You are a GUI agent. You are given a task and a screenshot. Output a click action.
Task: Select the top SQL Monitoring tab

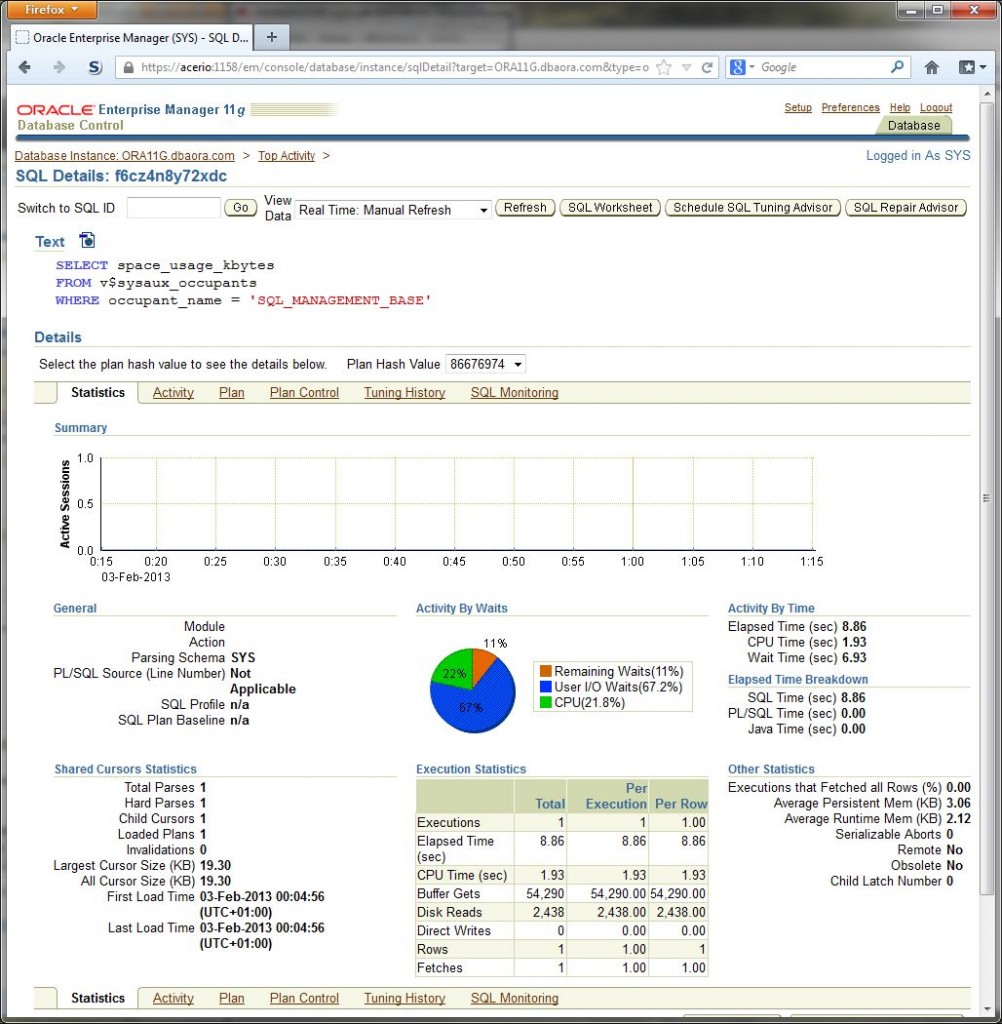514,392
